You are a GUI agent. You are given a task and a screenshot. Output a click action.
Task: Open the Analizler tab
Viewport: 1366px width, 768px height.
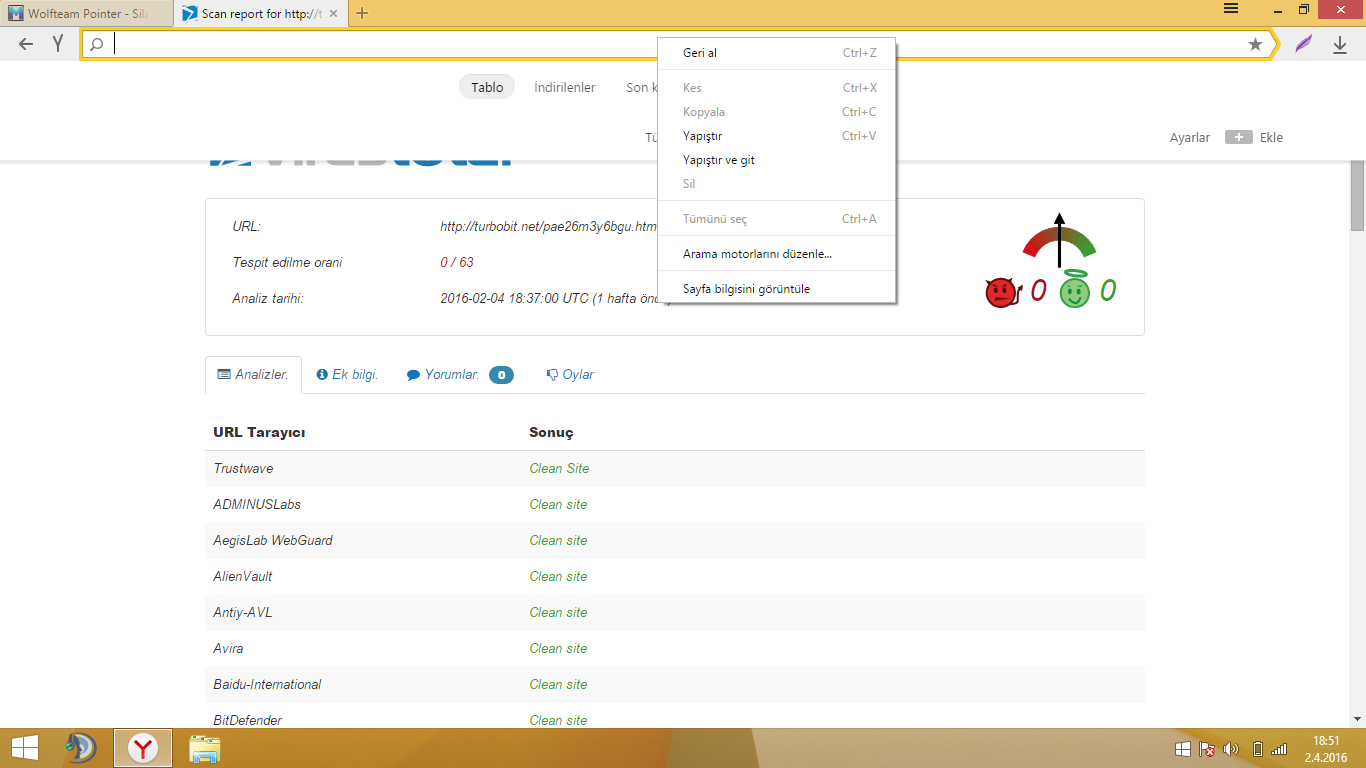(253, 375)
